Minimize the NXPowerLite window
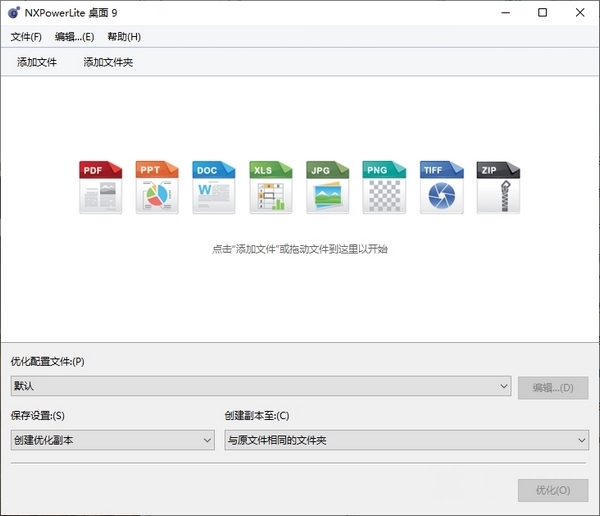Screen dimensions: 600x516 506,13
